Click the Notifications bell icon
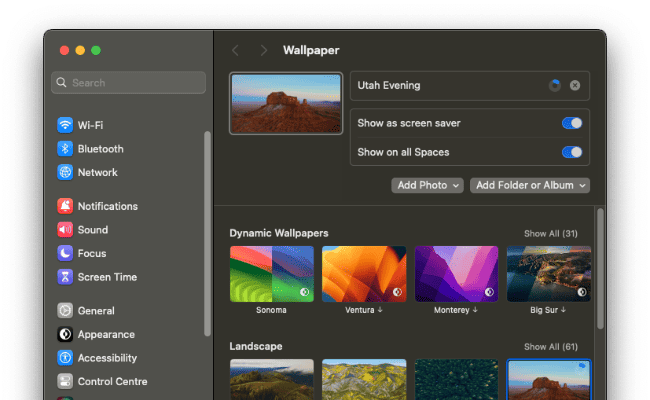The width and height of the screenshot is (650, 400). coord(65,206)
